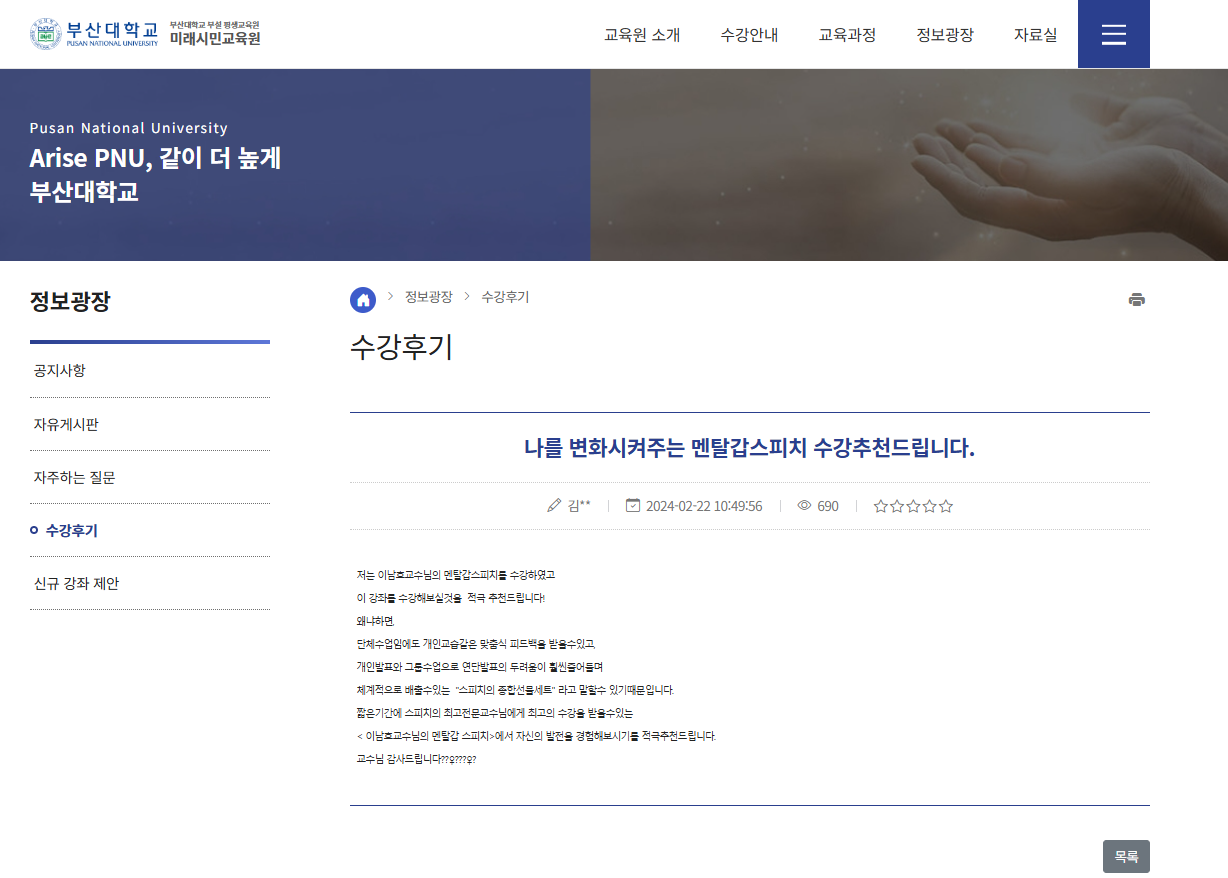Click the pencil author icon
This screenshot has height=878, width=1228.
pos(554,506)
